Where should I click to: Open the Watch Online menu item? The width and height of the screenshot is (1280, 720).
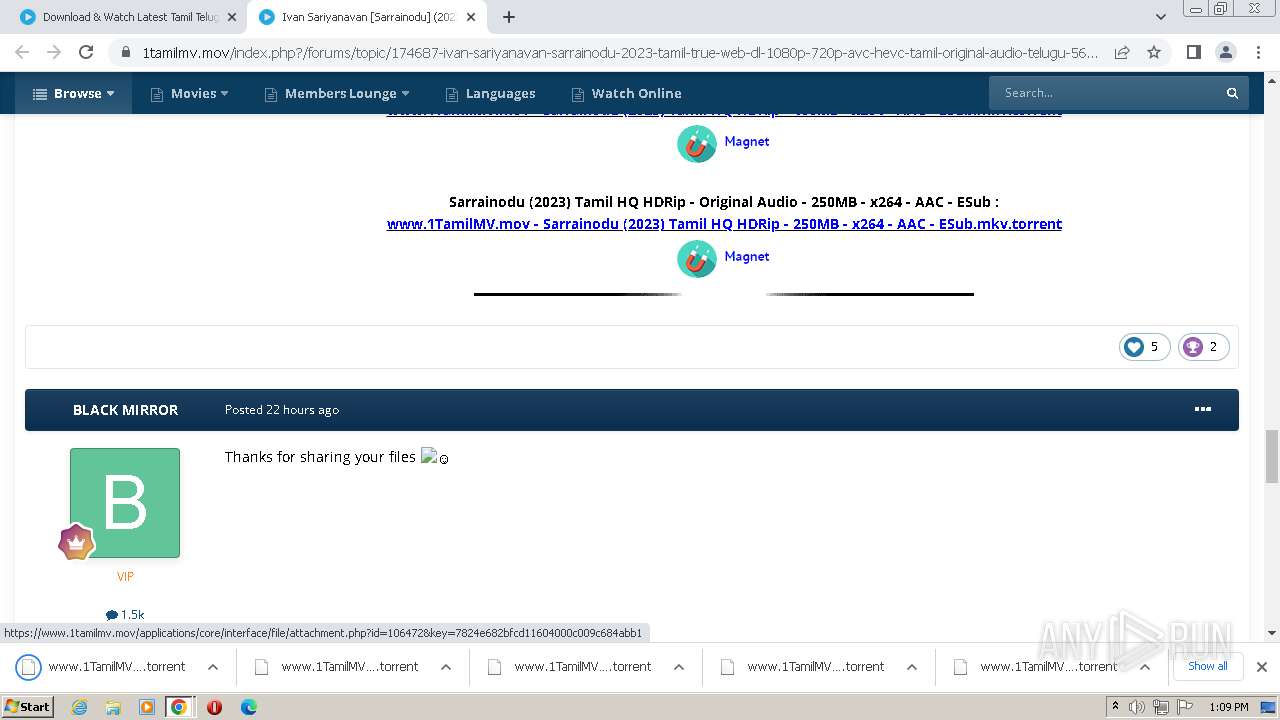[626, 93]
